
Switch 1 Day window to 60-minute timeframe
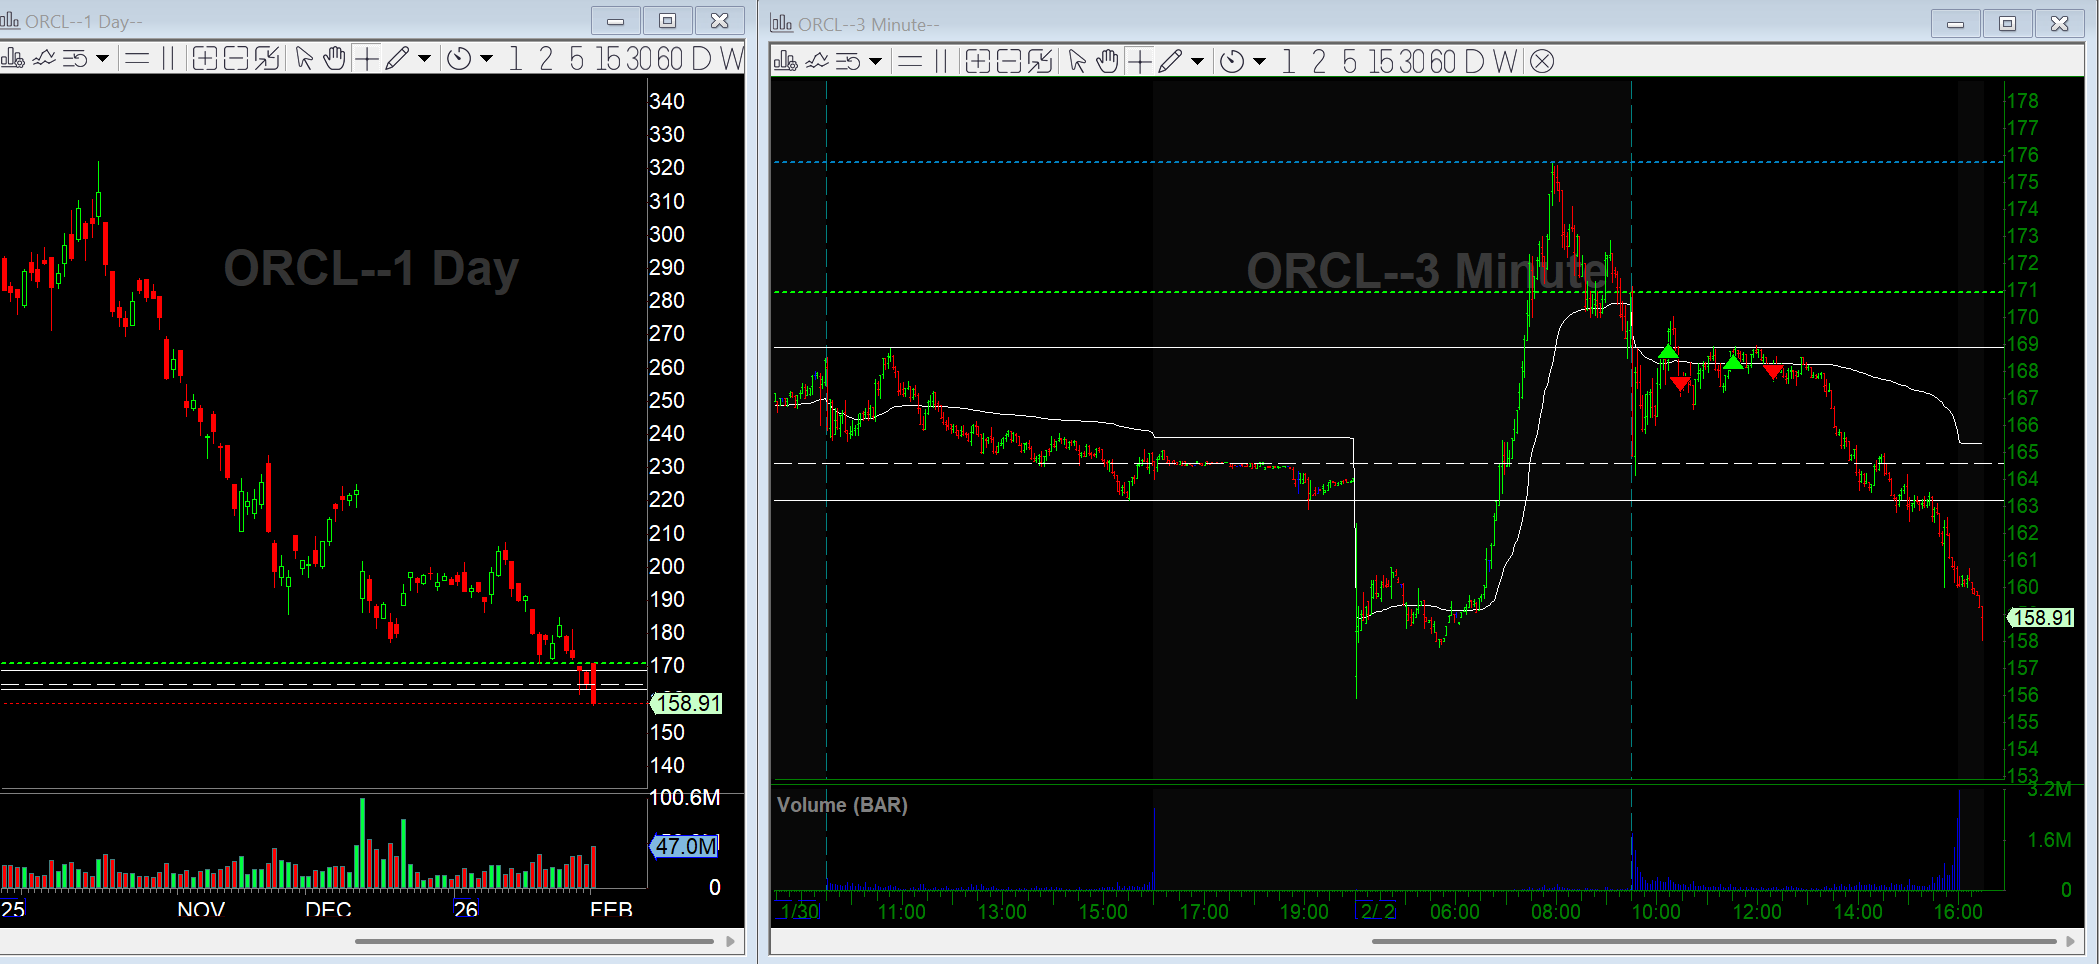670,59
